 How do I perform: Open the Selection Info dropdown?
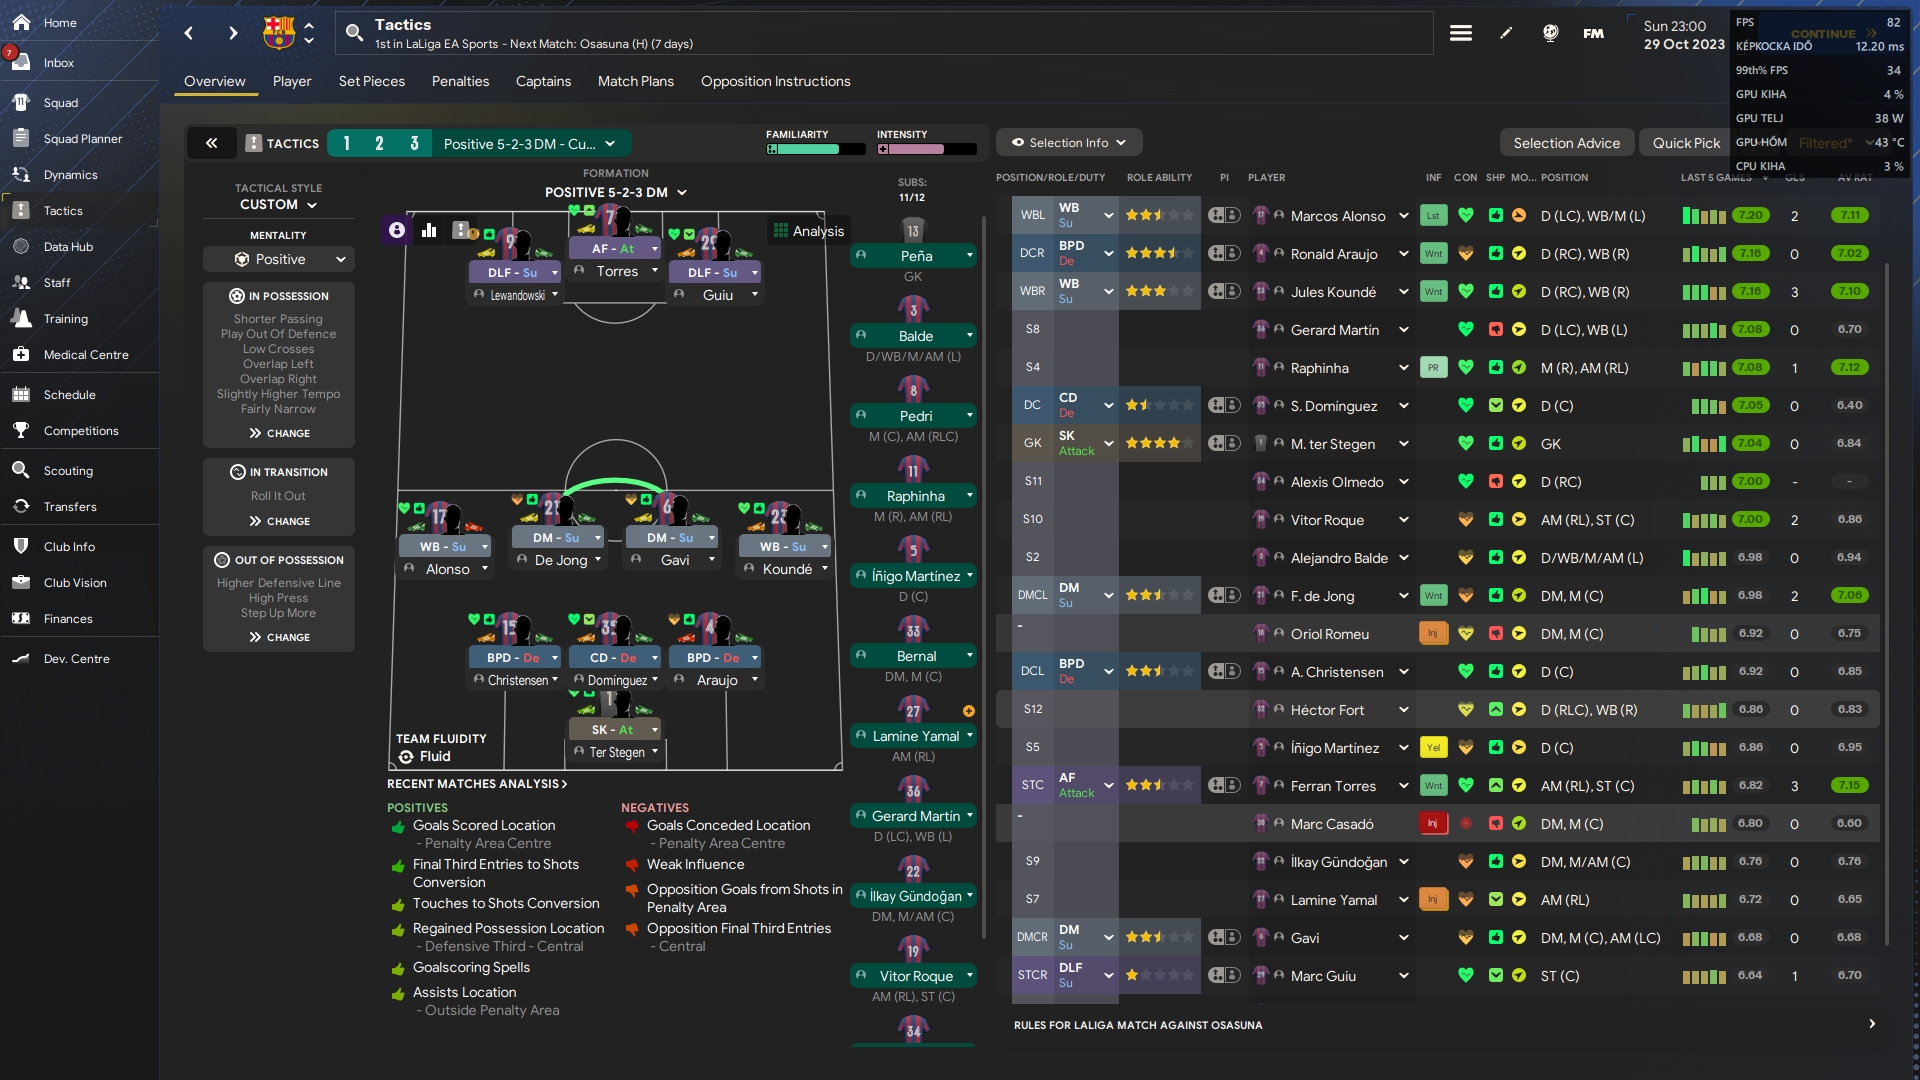point(1068,142)
